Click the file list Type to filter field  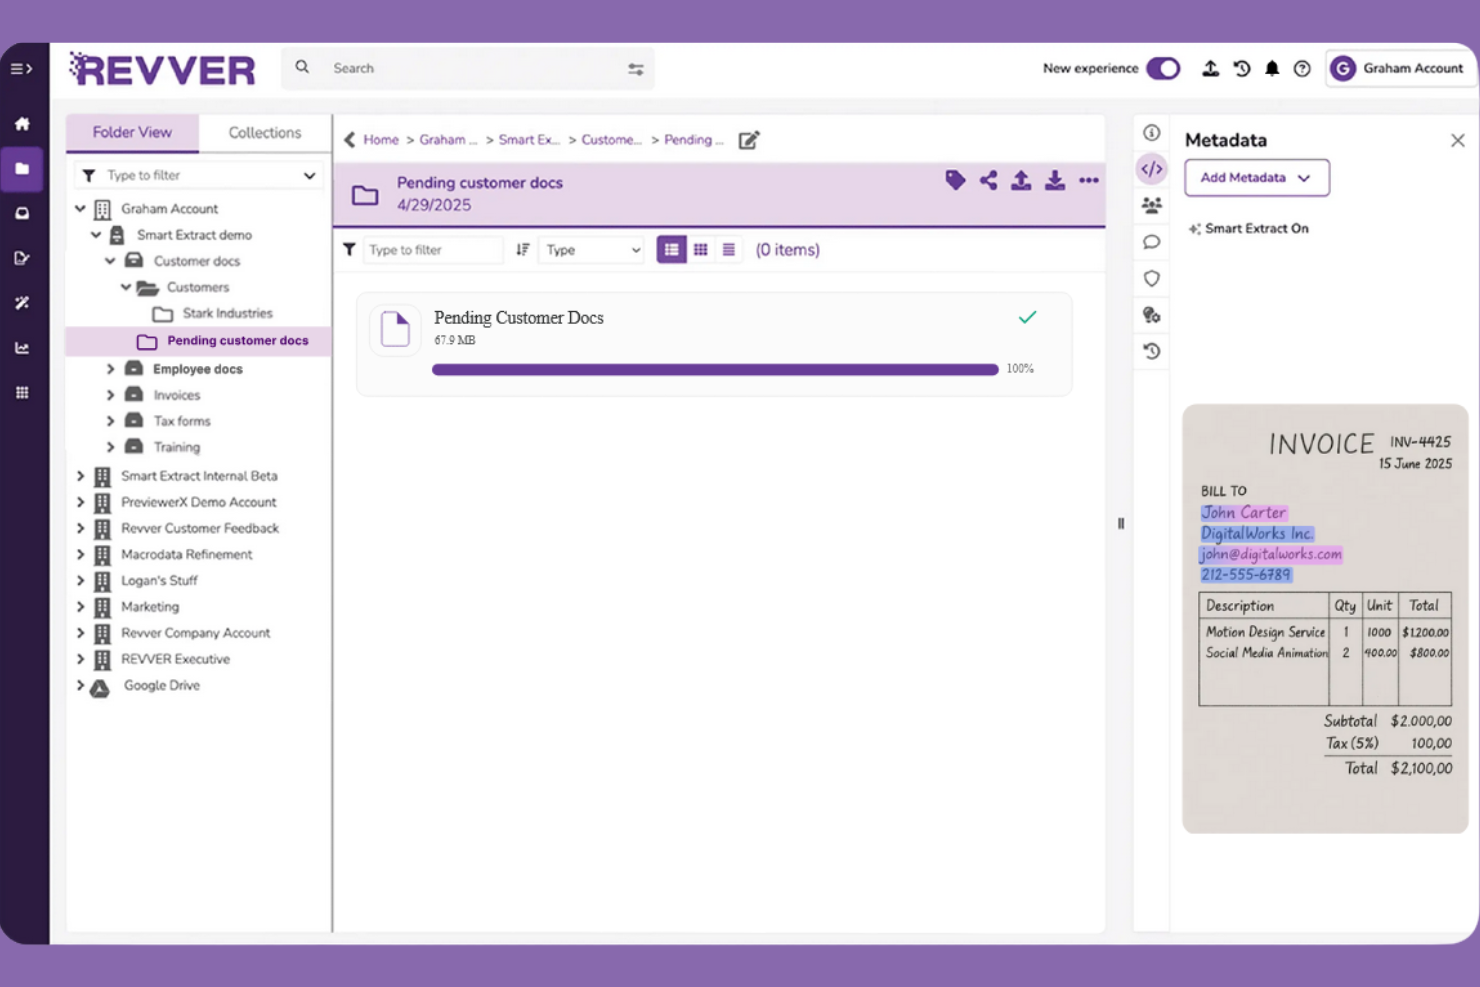tap(433, 250)
